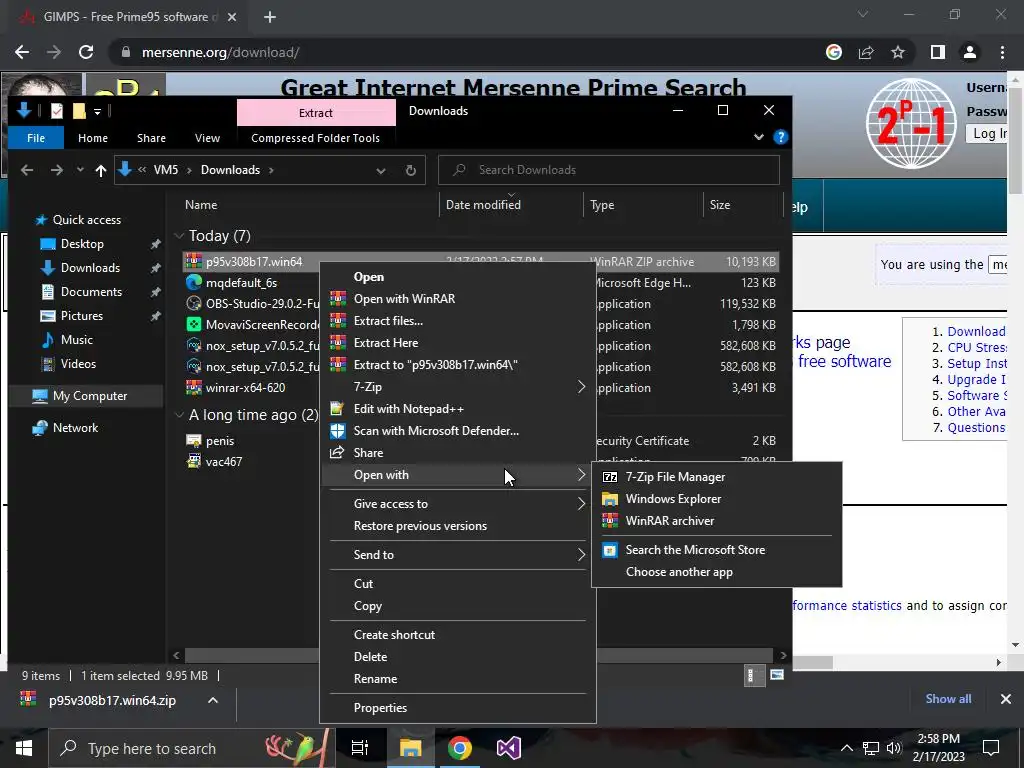Click Chrome share page icon

tap(866, 52)
